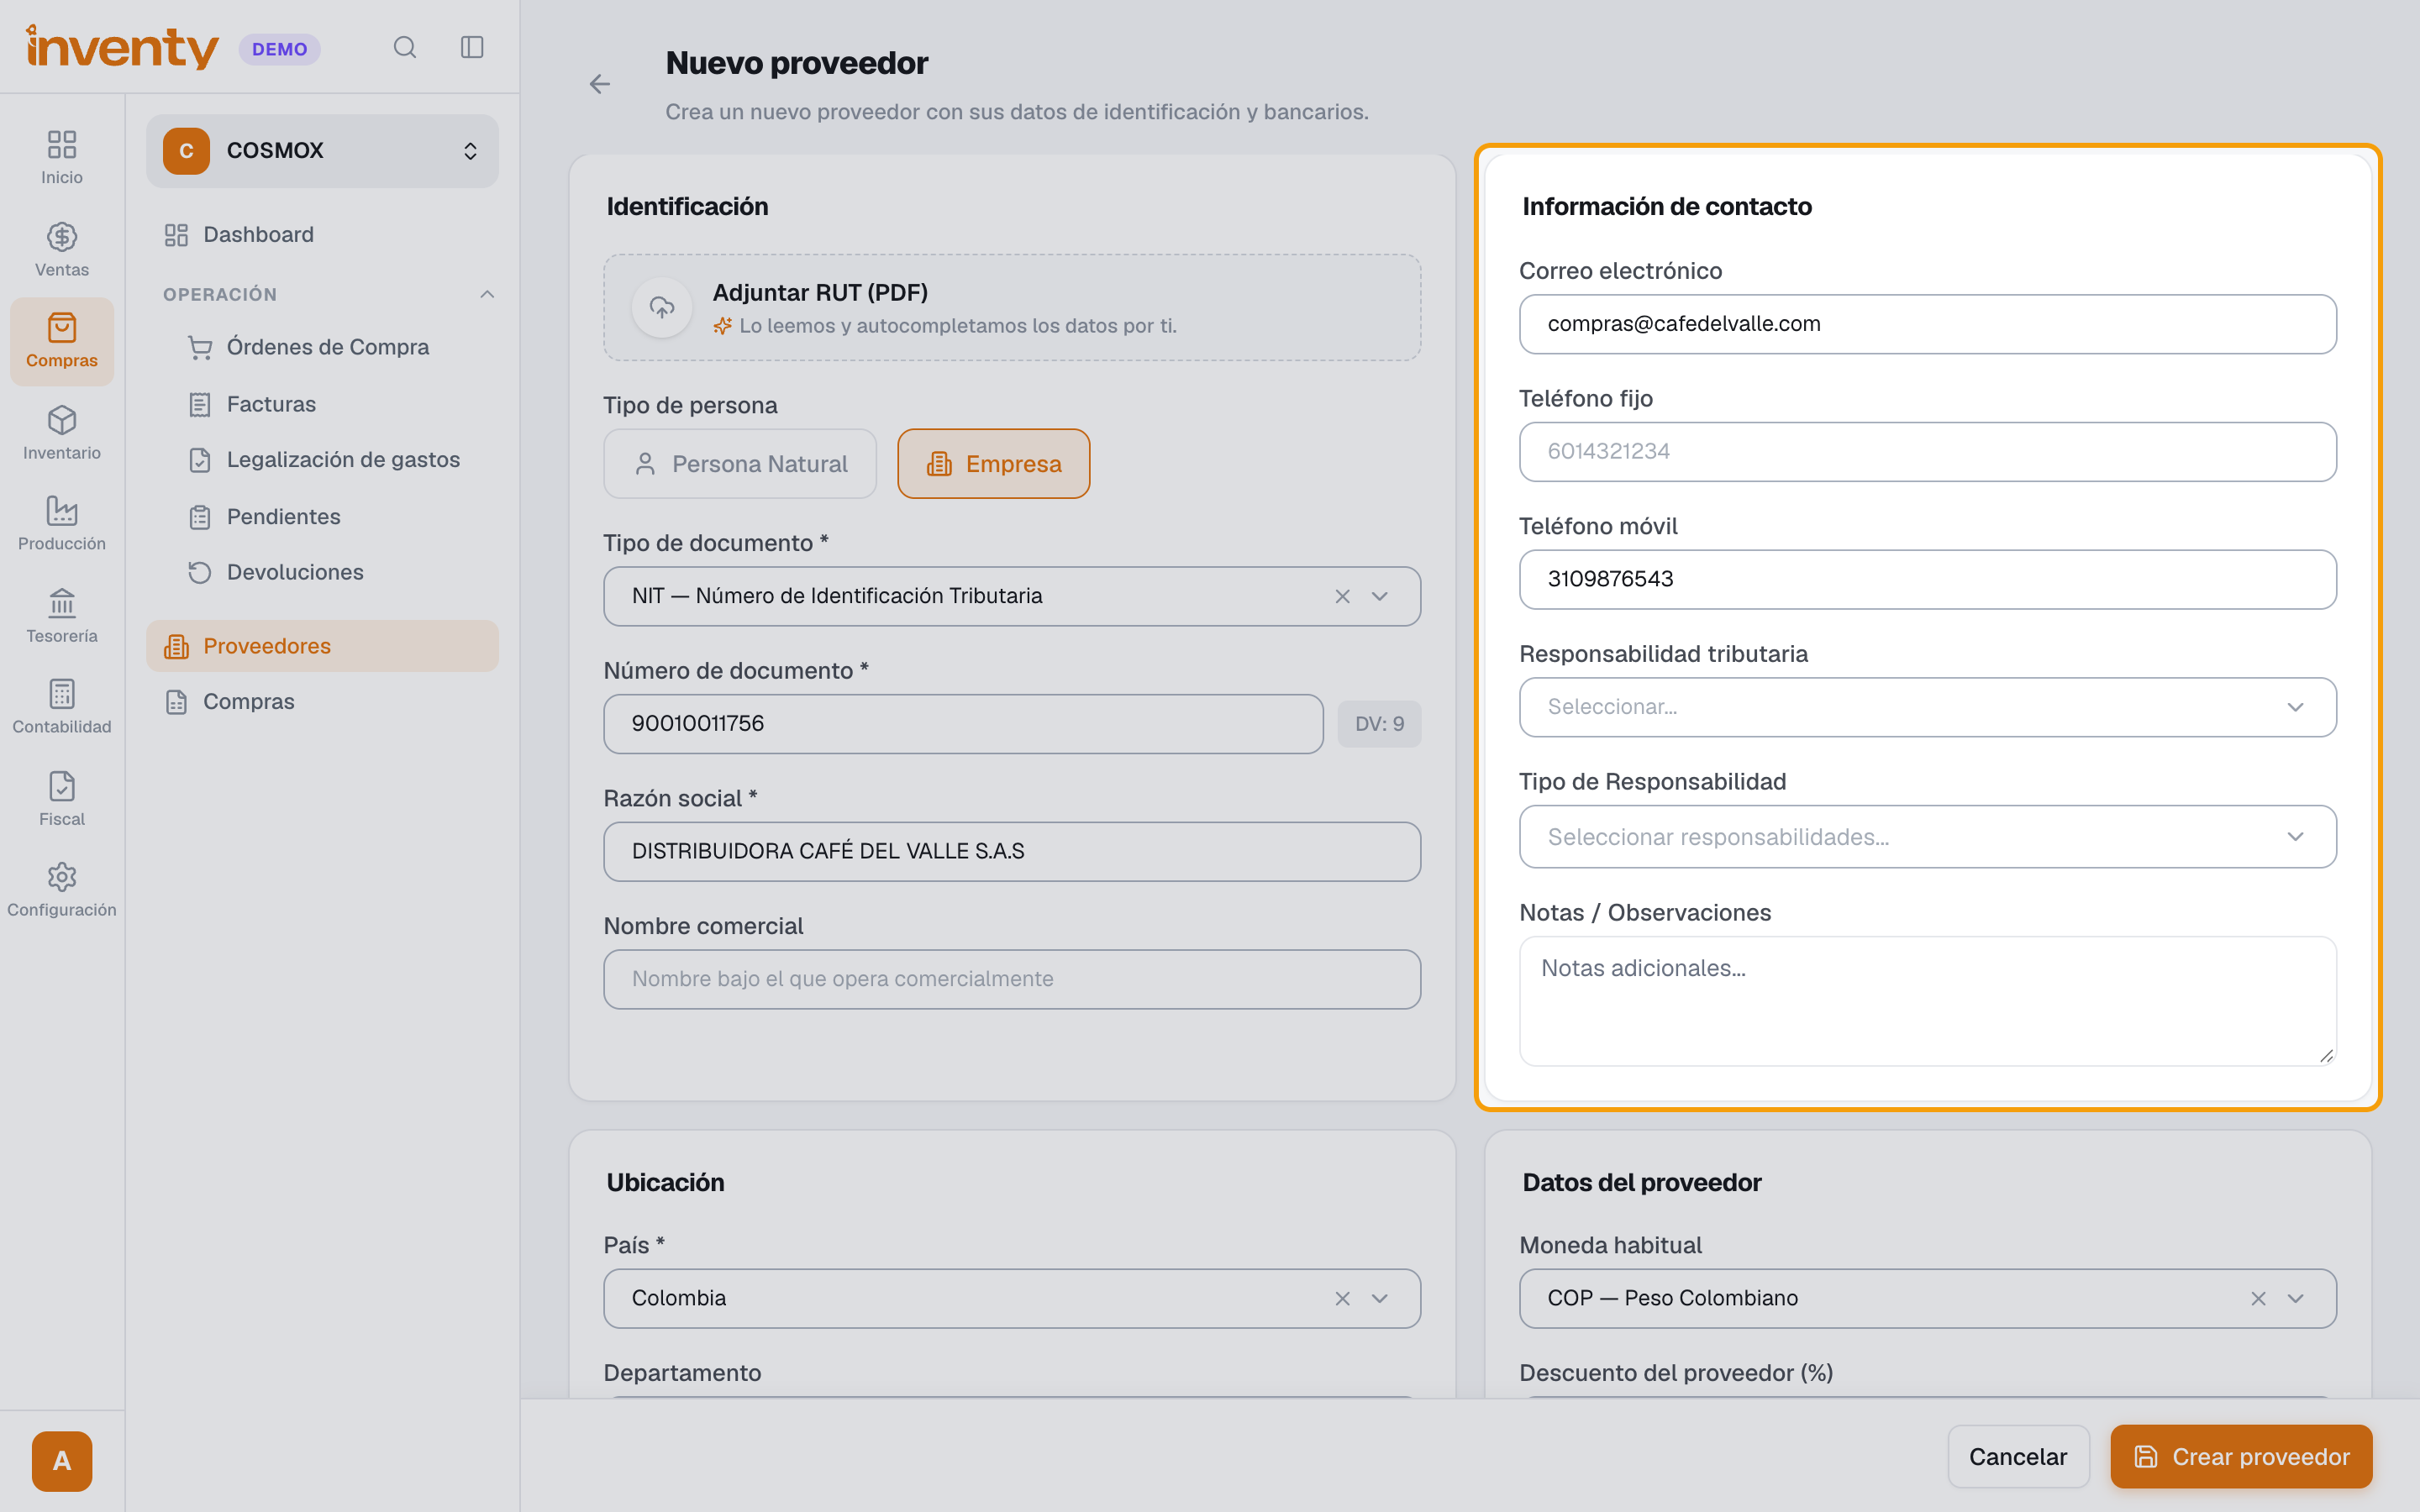Clear the Tipo de documento selection
The image size is (2420, 1512).
1342,597
